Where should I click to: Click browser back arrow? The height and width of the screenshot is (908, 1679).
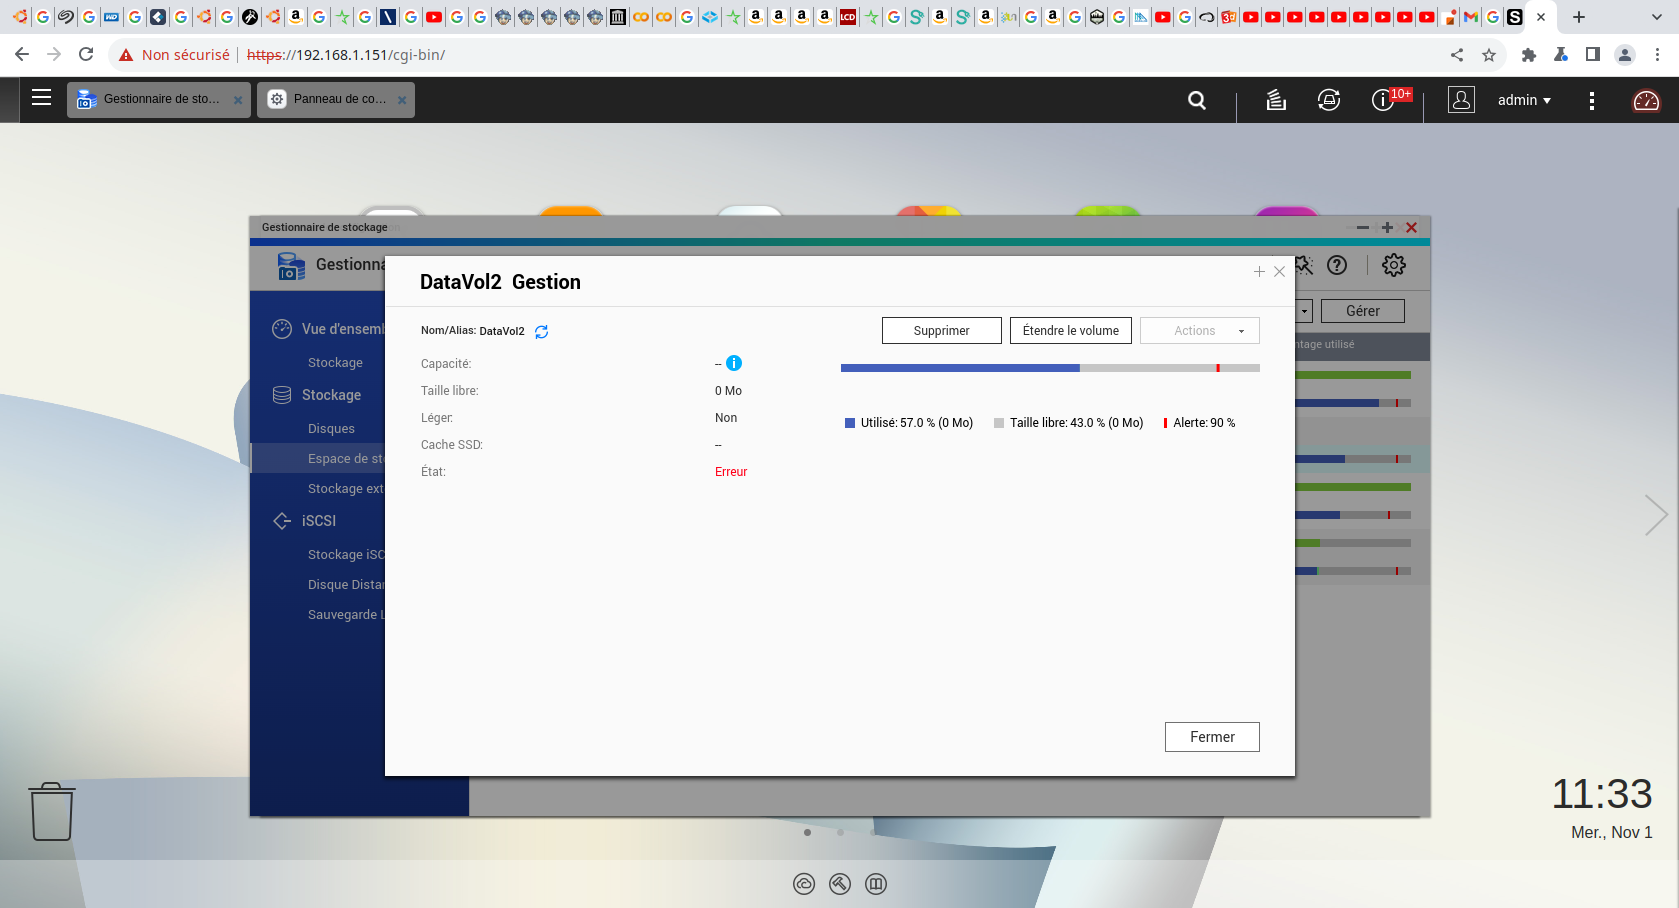coord(22,55)
